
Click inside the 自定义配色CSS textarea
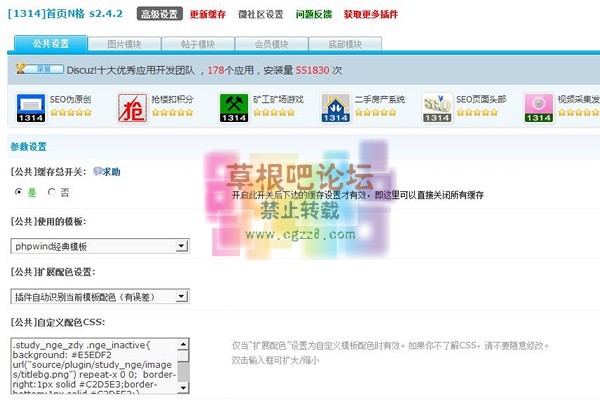click(95, 366)
